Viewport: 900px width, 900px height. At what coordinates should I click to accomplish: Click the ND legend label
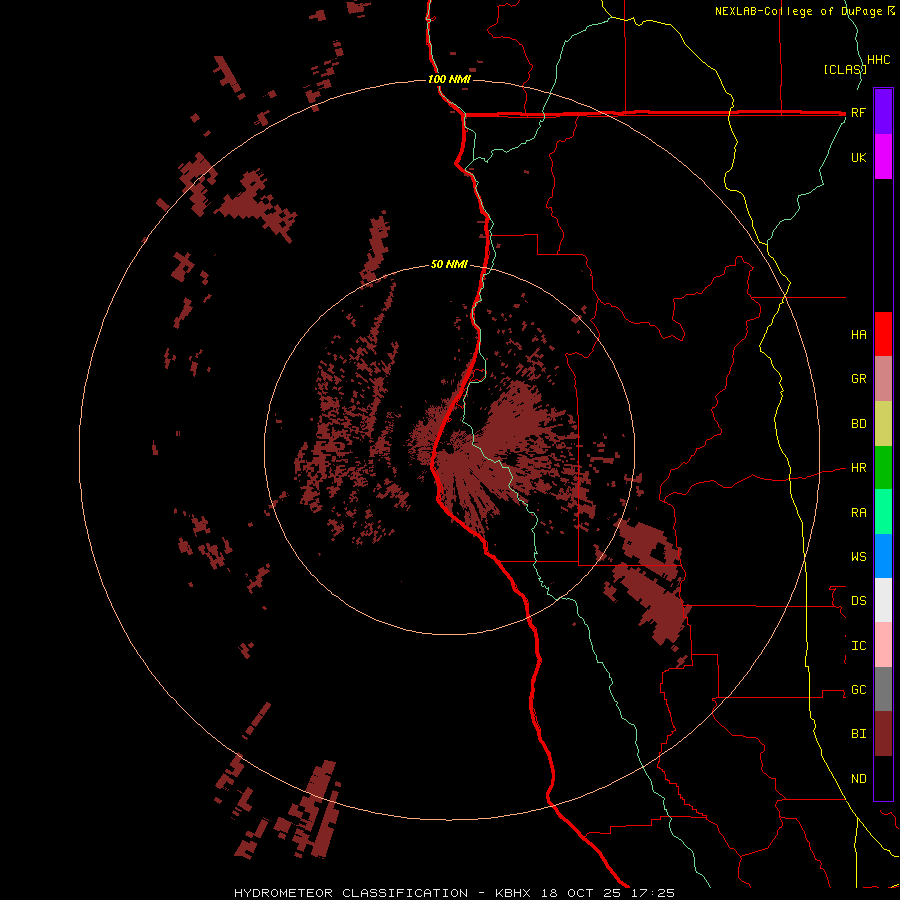[x=858, y=779]
